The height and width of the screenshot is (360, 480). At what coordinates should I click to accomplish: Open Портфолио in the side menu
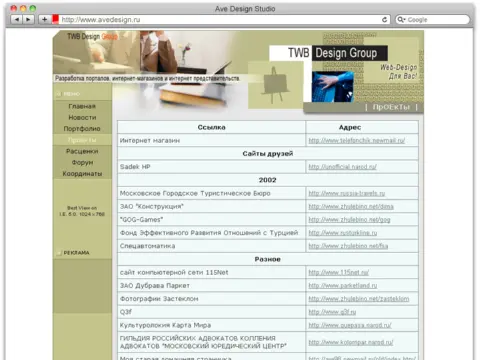[82, 129]
